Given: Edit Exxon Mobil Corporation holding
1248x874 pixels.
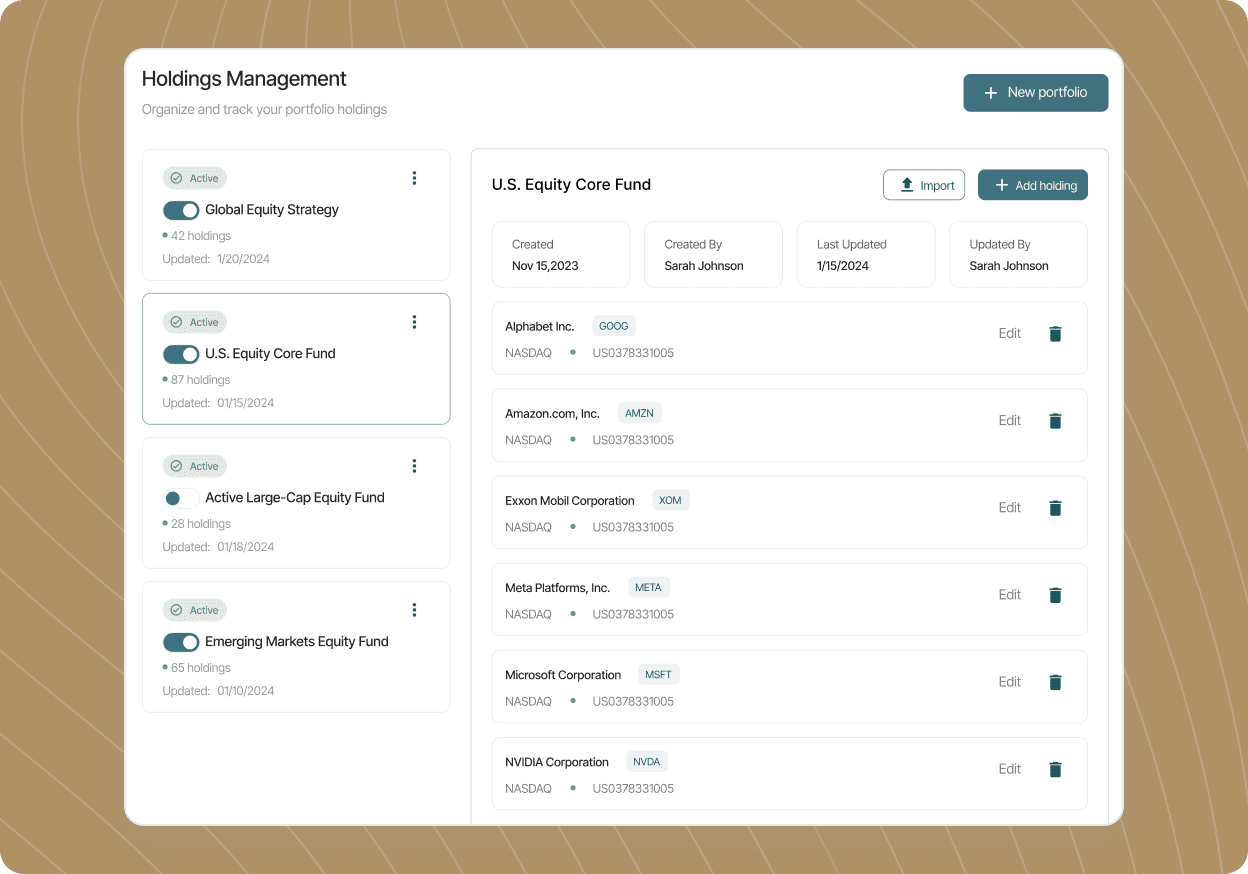Looking at the screenshot, I should pyautogui.click(x=1010, y=508).
